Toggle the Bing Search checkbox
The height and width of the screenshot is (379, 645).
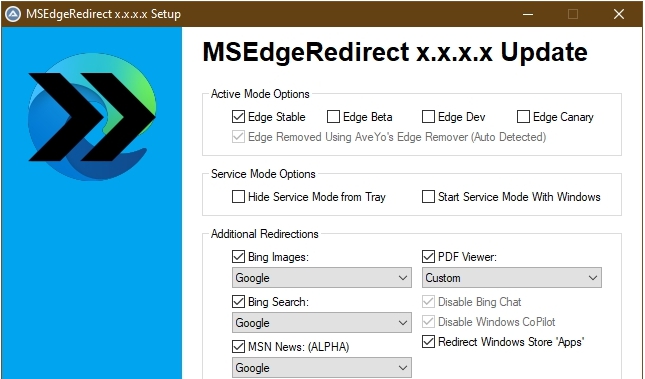point(238,302)
